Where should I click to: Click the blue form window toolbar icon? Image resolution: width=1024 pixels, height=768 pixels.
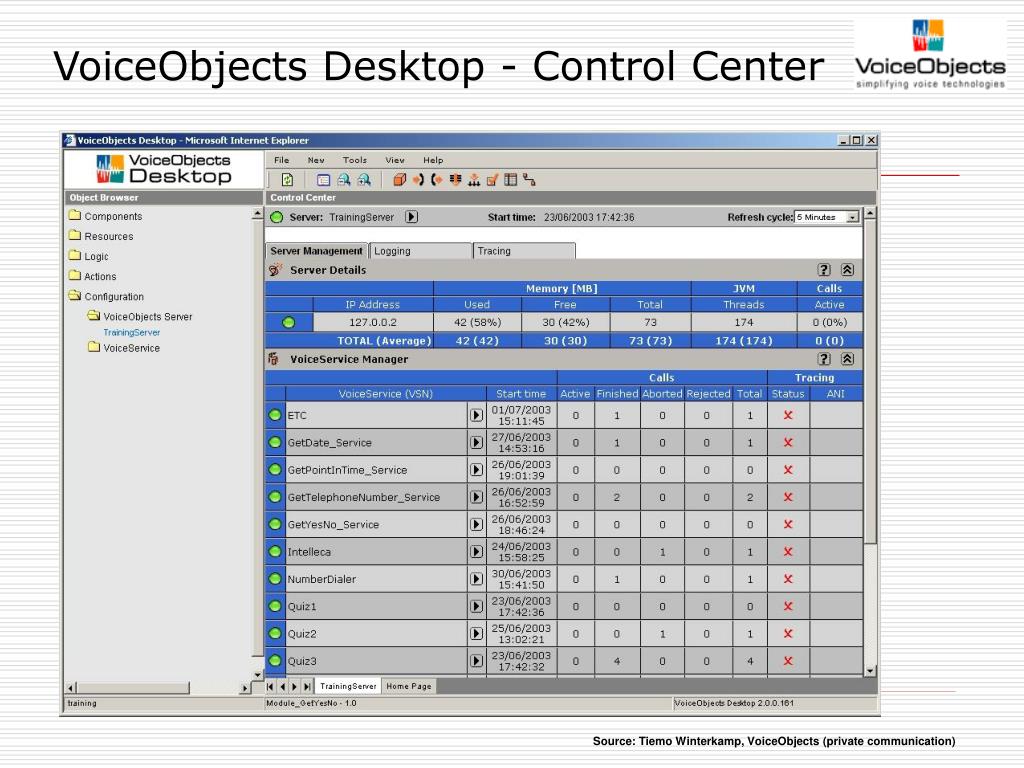[323, 180]
